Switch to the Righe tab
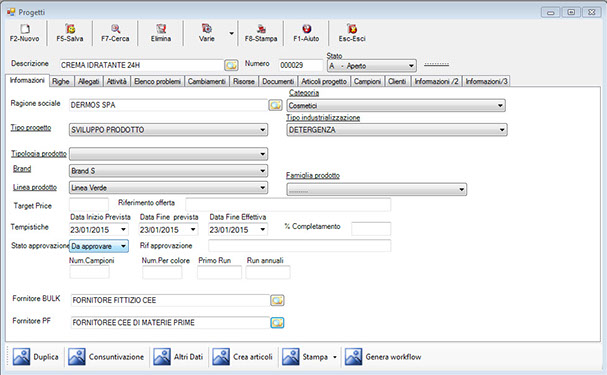The image size is (607, 375). [61, 81]
